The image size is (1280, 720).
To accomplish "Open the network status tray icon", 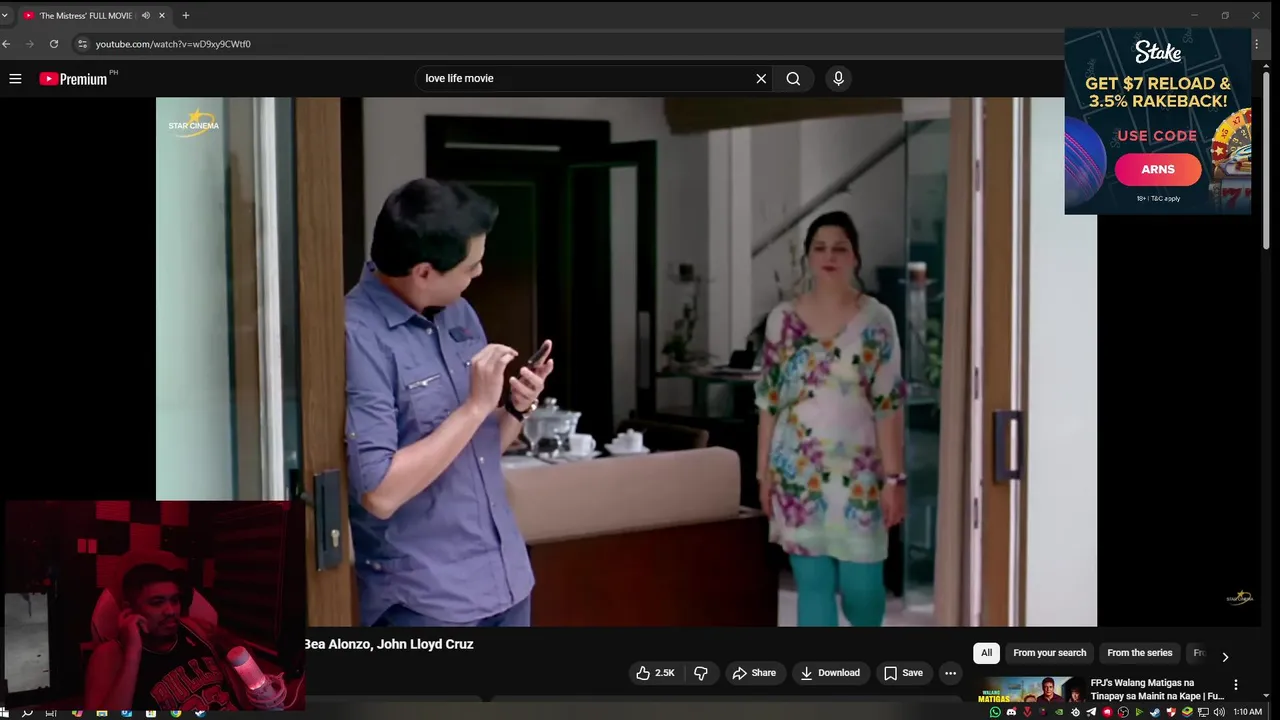I will click(1203, 712).
